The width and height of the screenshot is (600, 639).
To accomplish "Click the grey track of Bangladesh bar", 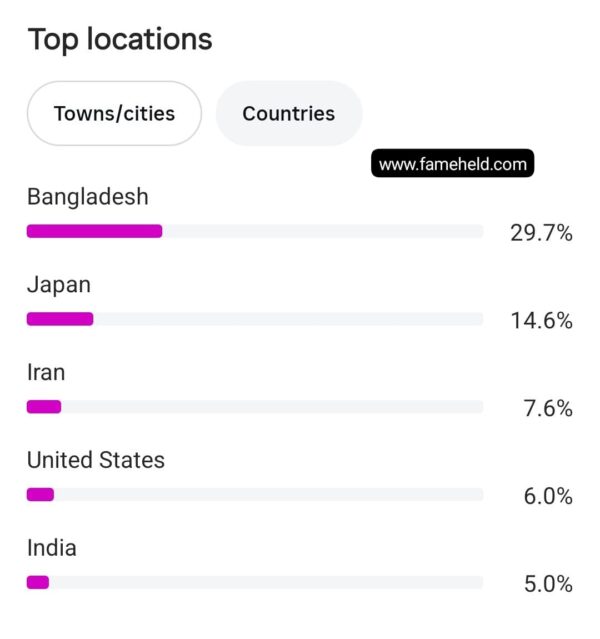I will pos(323,231).
